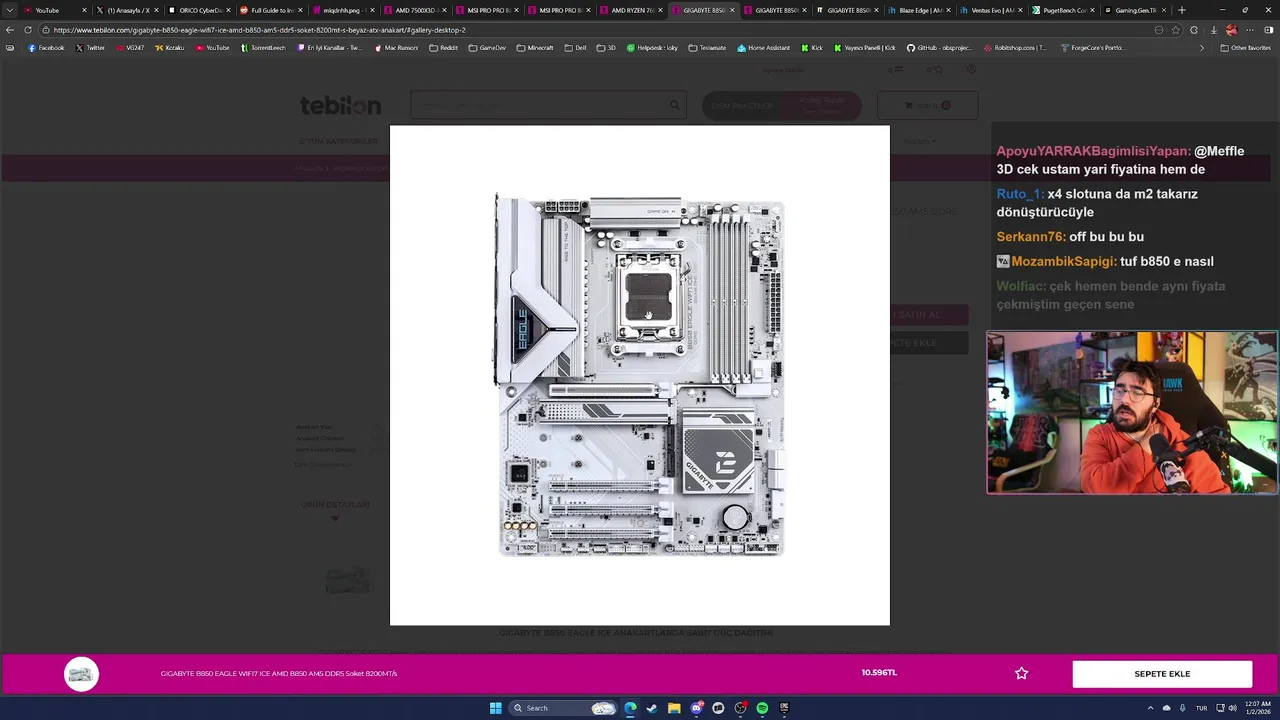This screenshot has height=720, width=1280.
Task: Click the taskbar Search box
Action: 563,708
